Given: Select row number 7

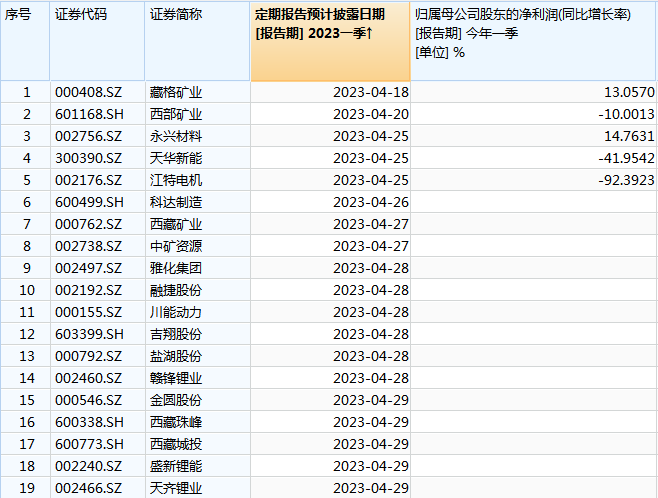Looking at the screenshot, I should pyautogui.click(x=27, y=224).
